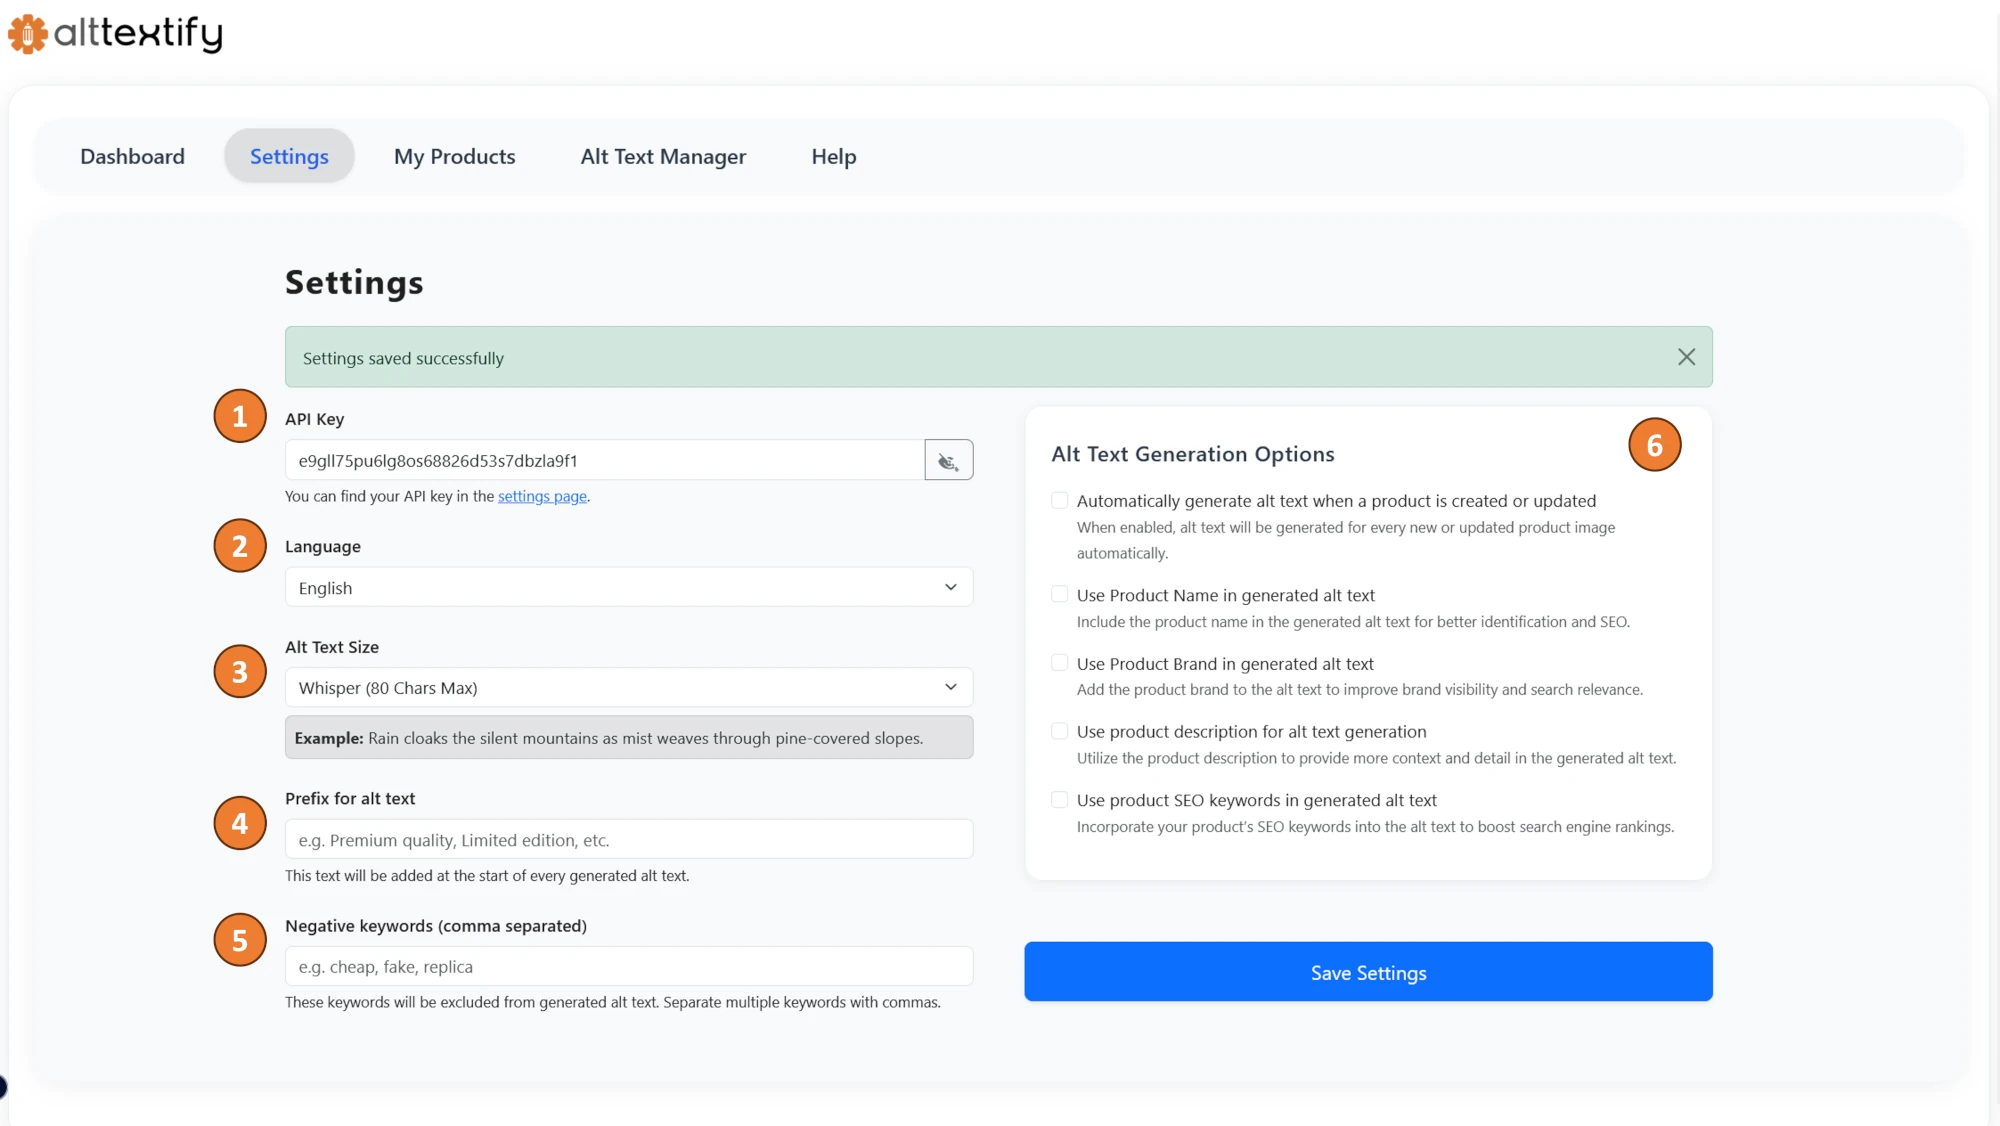Toggle API key visibility with the eye icon
This screenshot has height=1126, width=2000.
tap(948, 460)
